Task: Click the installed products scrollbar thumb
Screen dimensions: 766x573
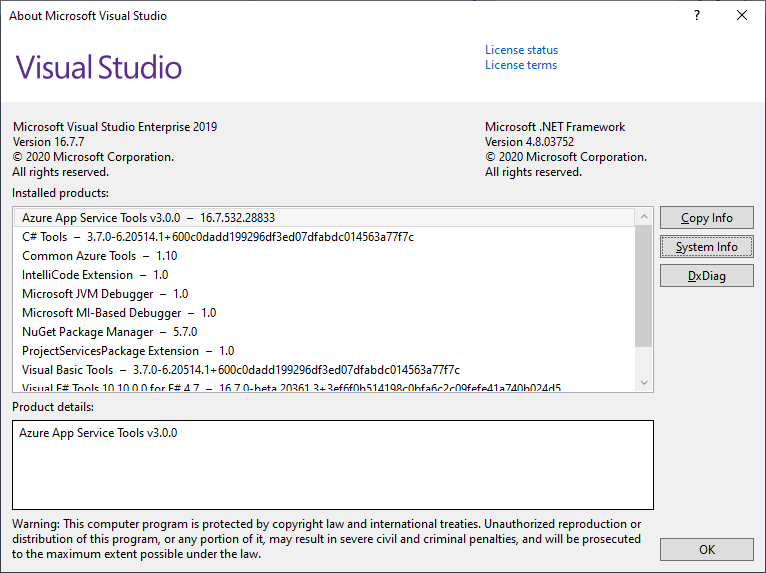Action: [x=644, y=286]
